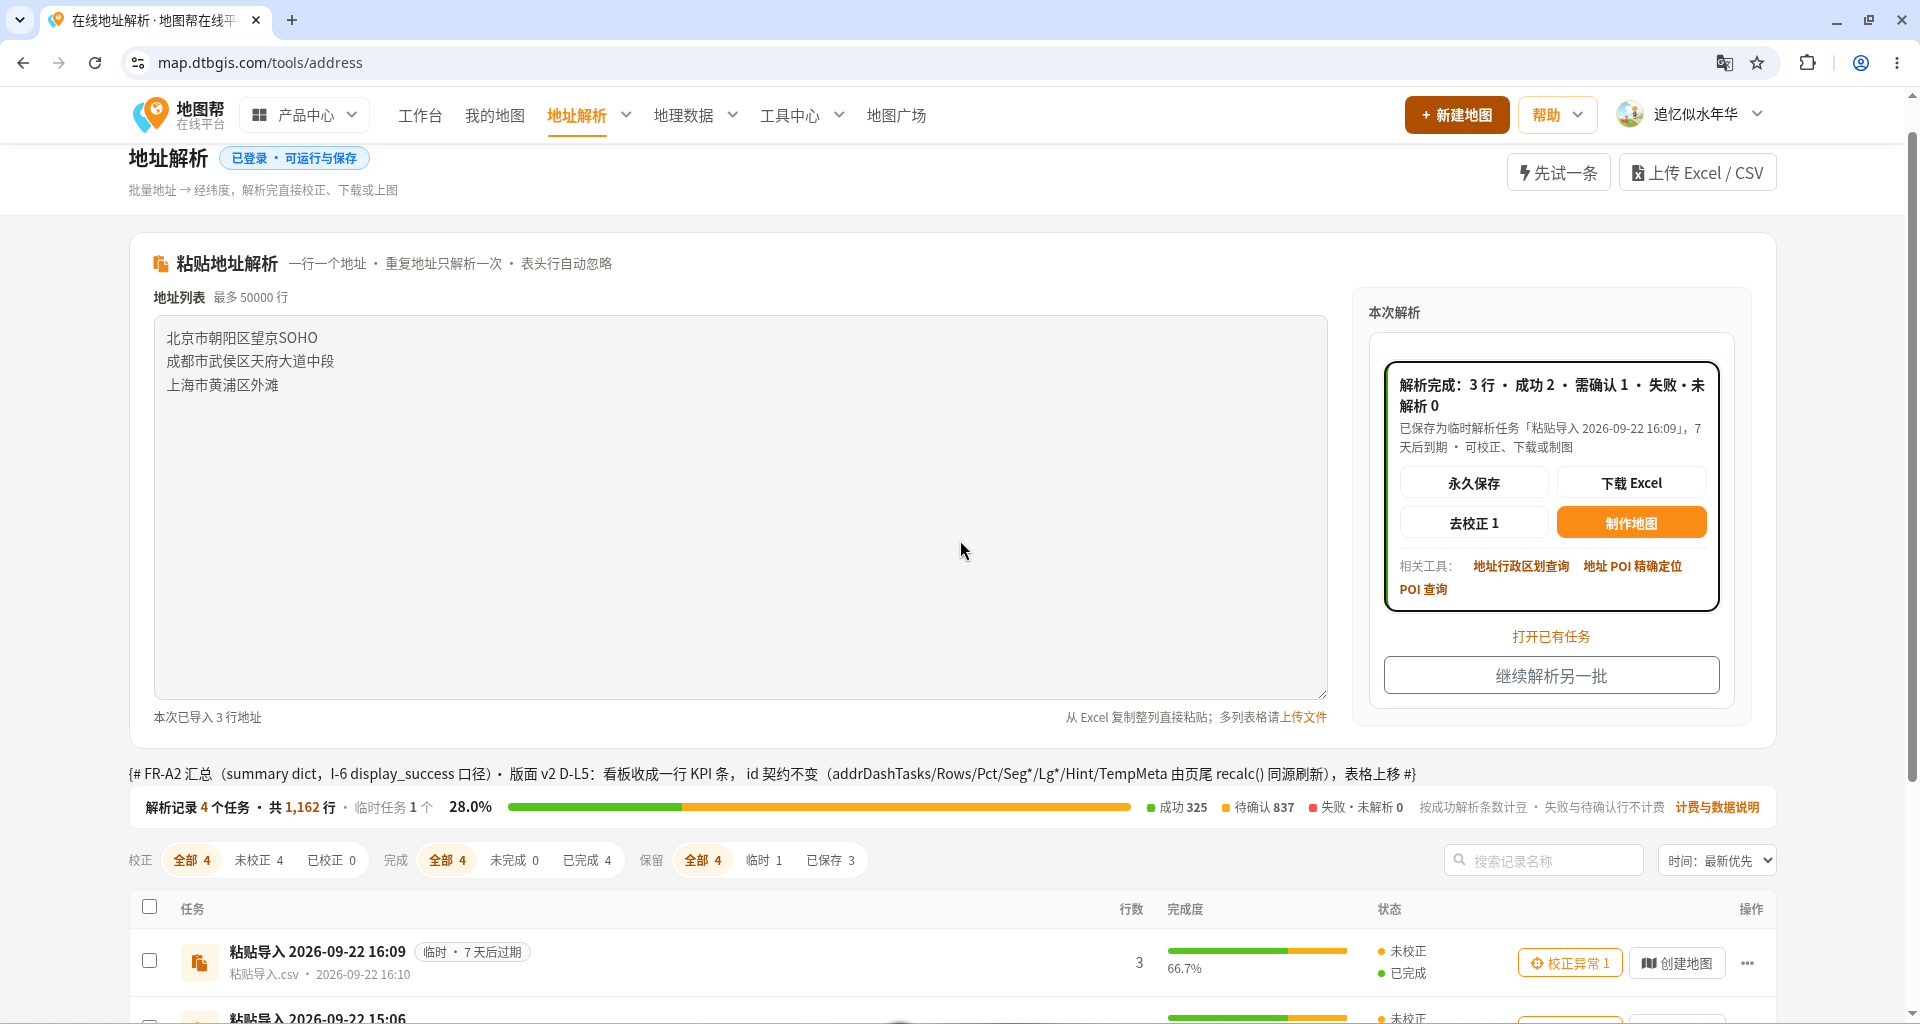Filter by 未校正 4
Screen dimensions: 1920x1024
coord(259,860)
